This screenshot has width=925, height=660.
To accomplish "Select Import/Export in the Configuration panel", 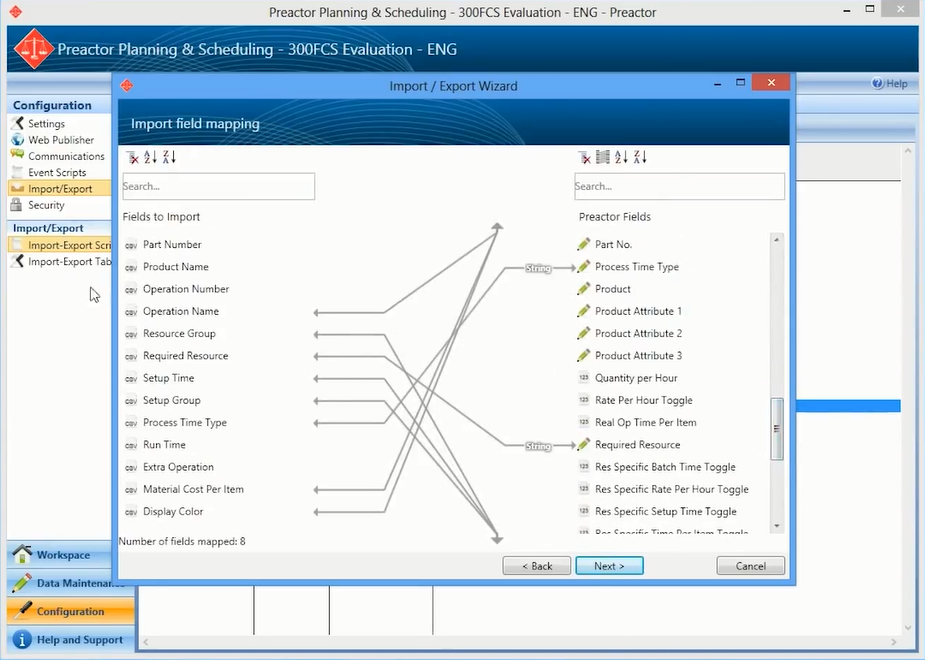I will pyautogui.click(x=60, y=189).
